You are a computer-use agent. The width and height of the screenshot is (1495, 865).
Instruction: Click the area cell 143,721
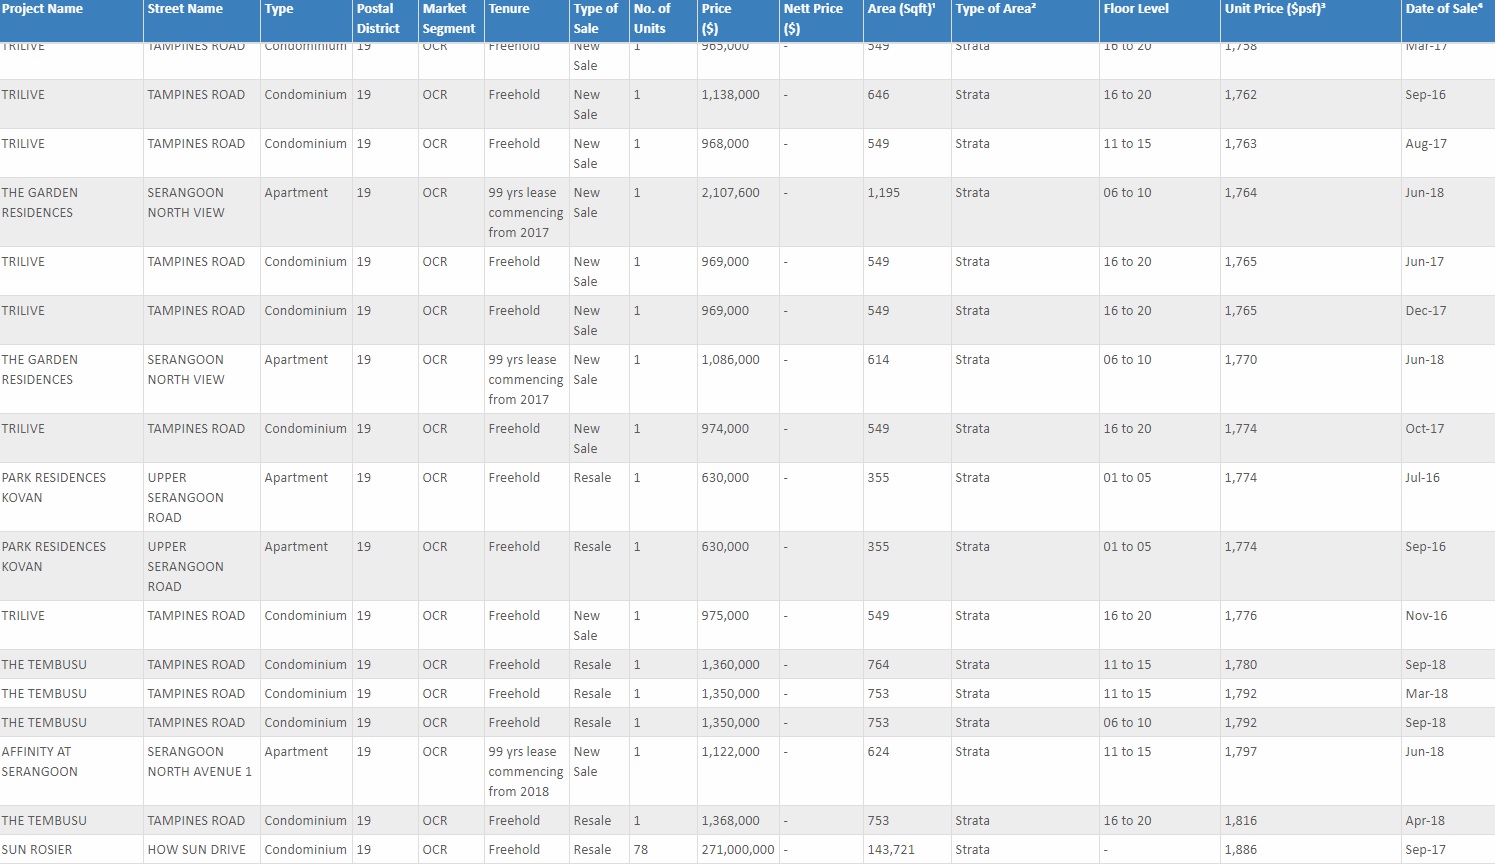(891, 850)
